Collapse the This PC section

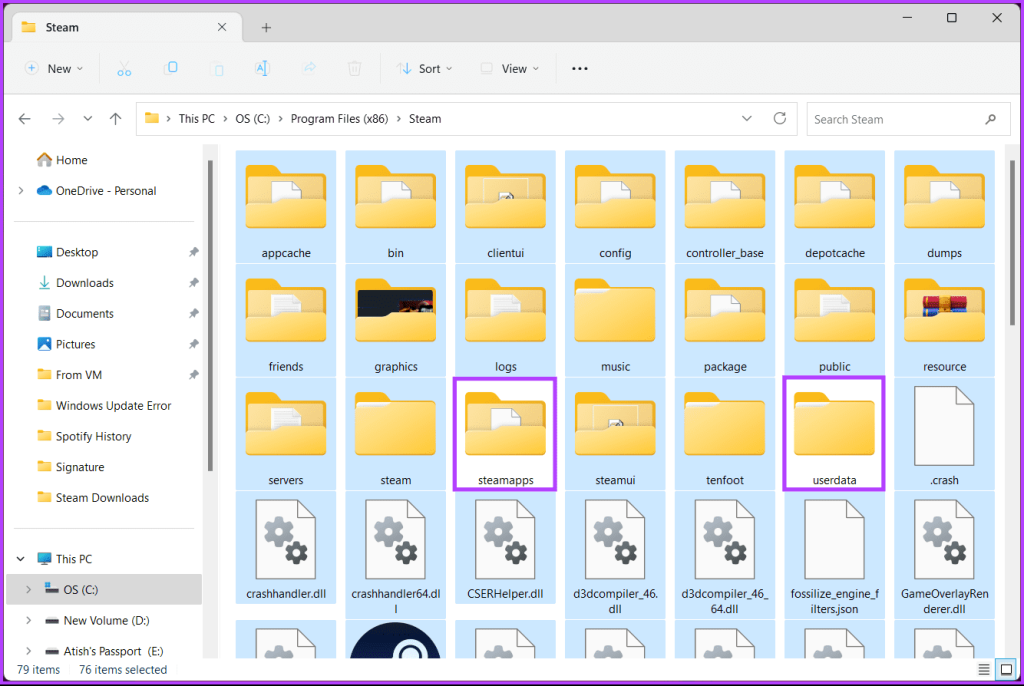20,558
